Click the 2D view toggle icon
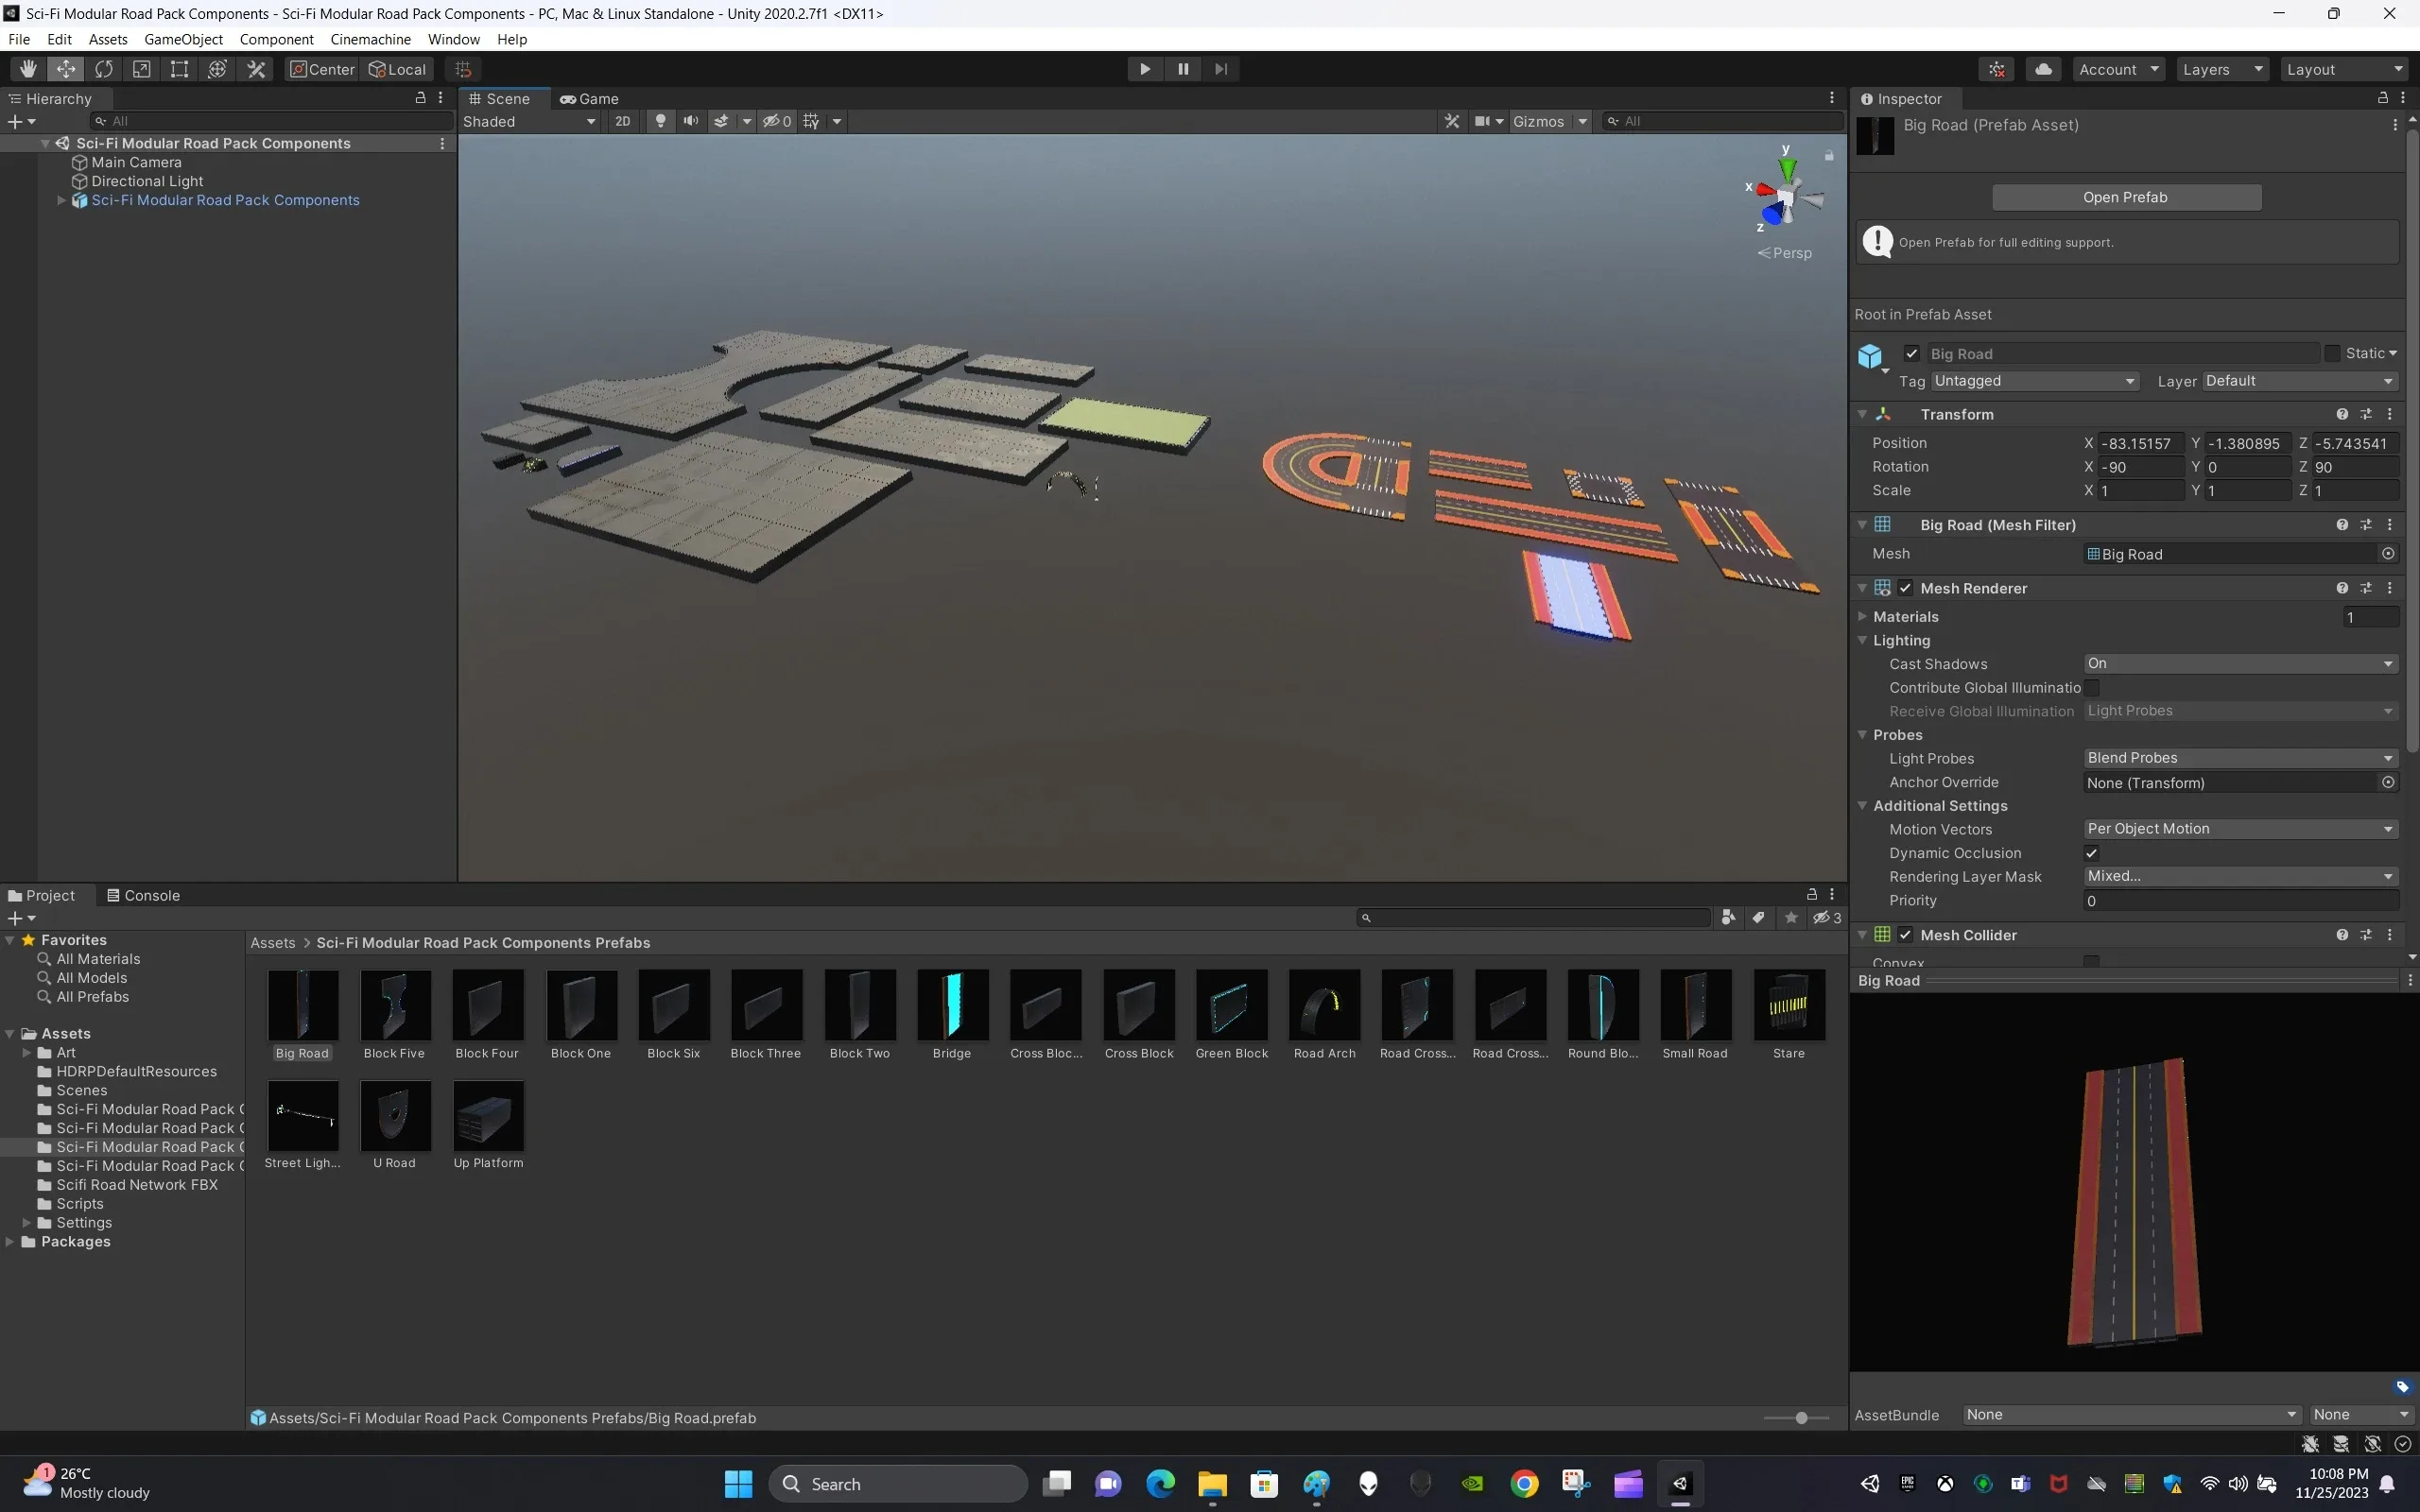Image resolution: width=2420 pixels, height=1512 pixels. click(622, 122)
